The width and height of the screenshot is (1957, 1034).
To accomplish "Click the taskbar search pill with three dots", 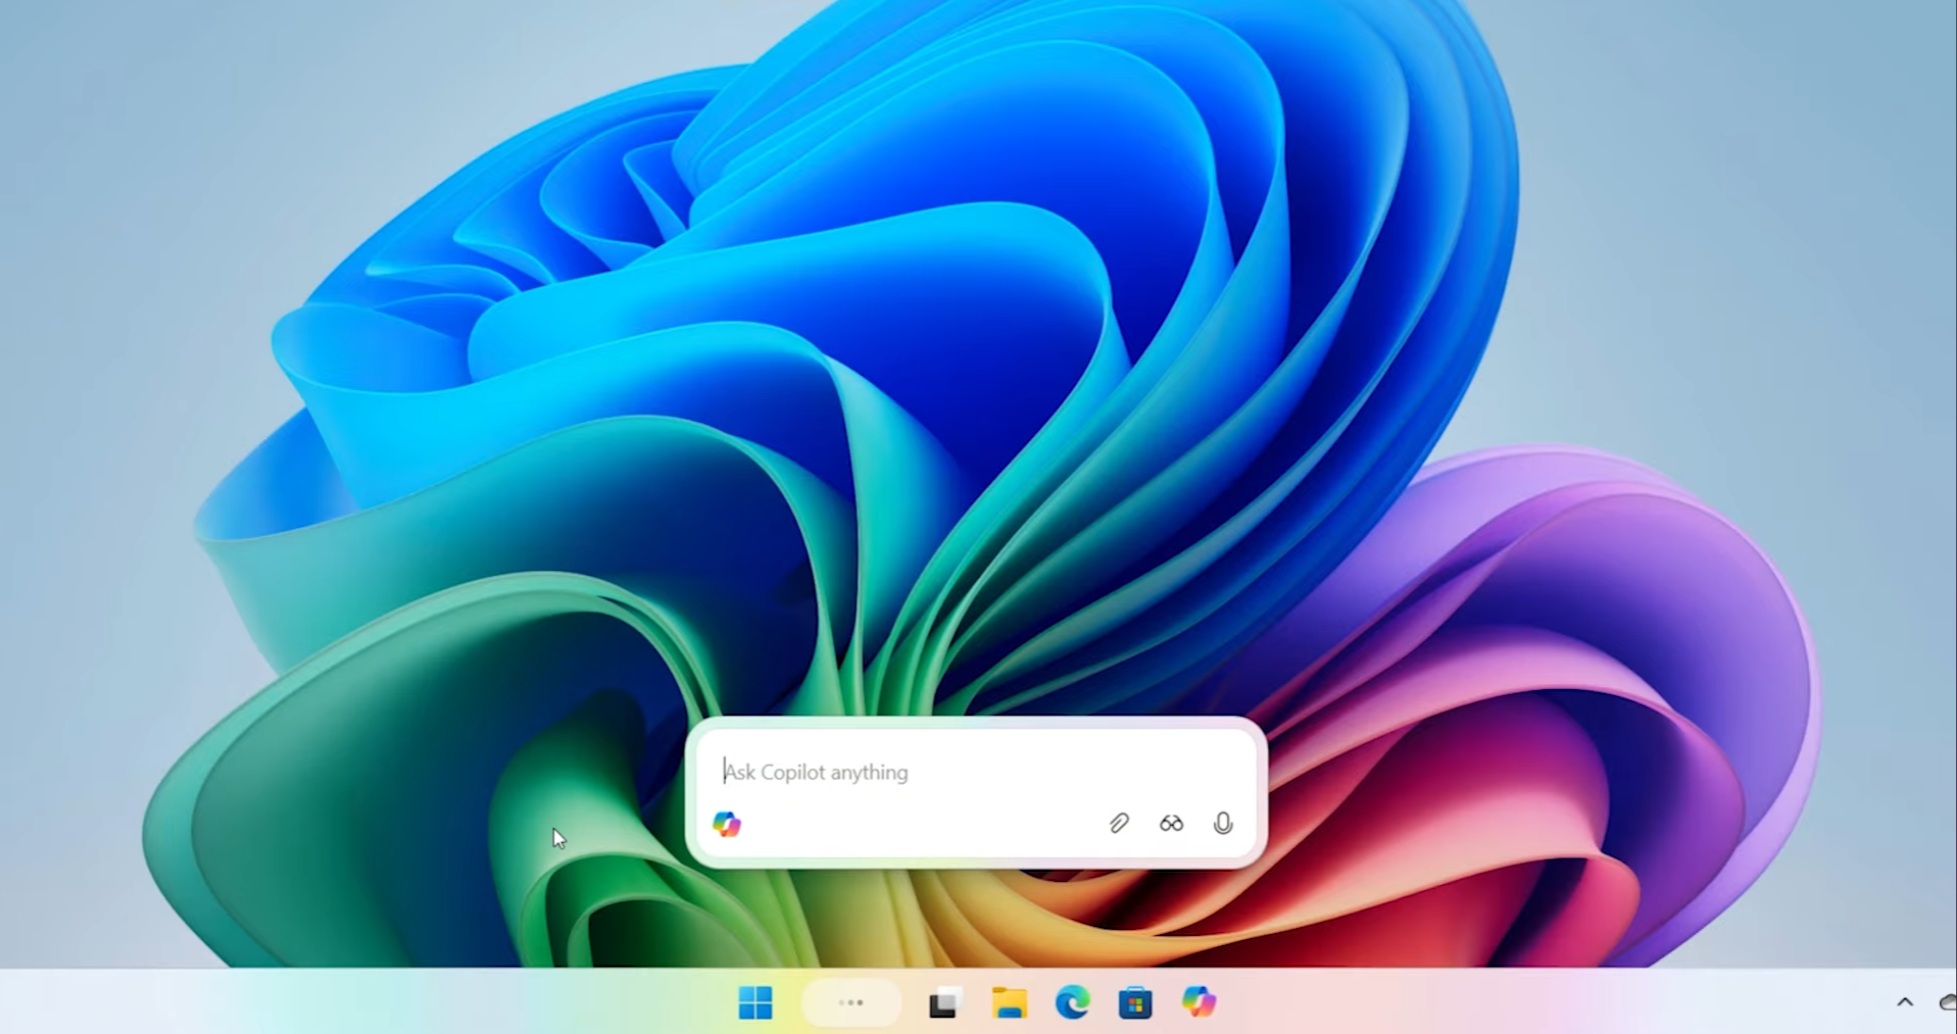I will [851, 1002].
